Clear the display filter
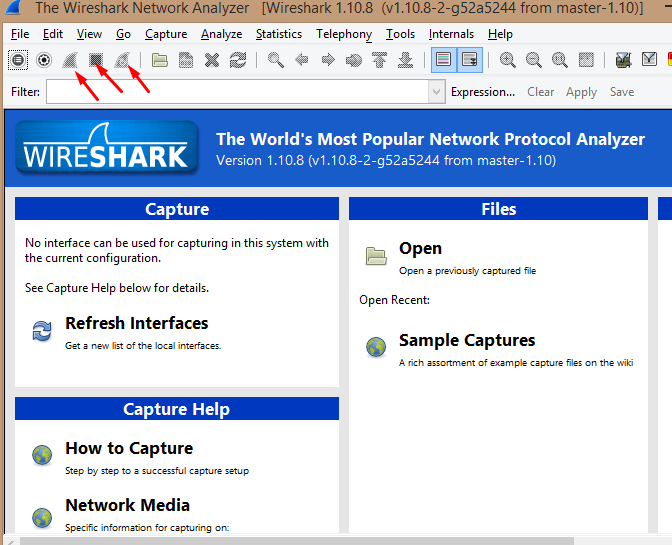Screen dimensions: 672x545 click(x=540, y=92)
